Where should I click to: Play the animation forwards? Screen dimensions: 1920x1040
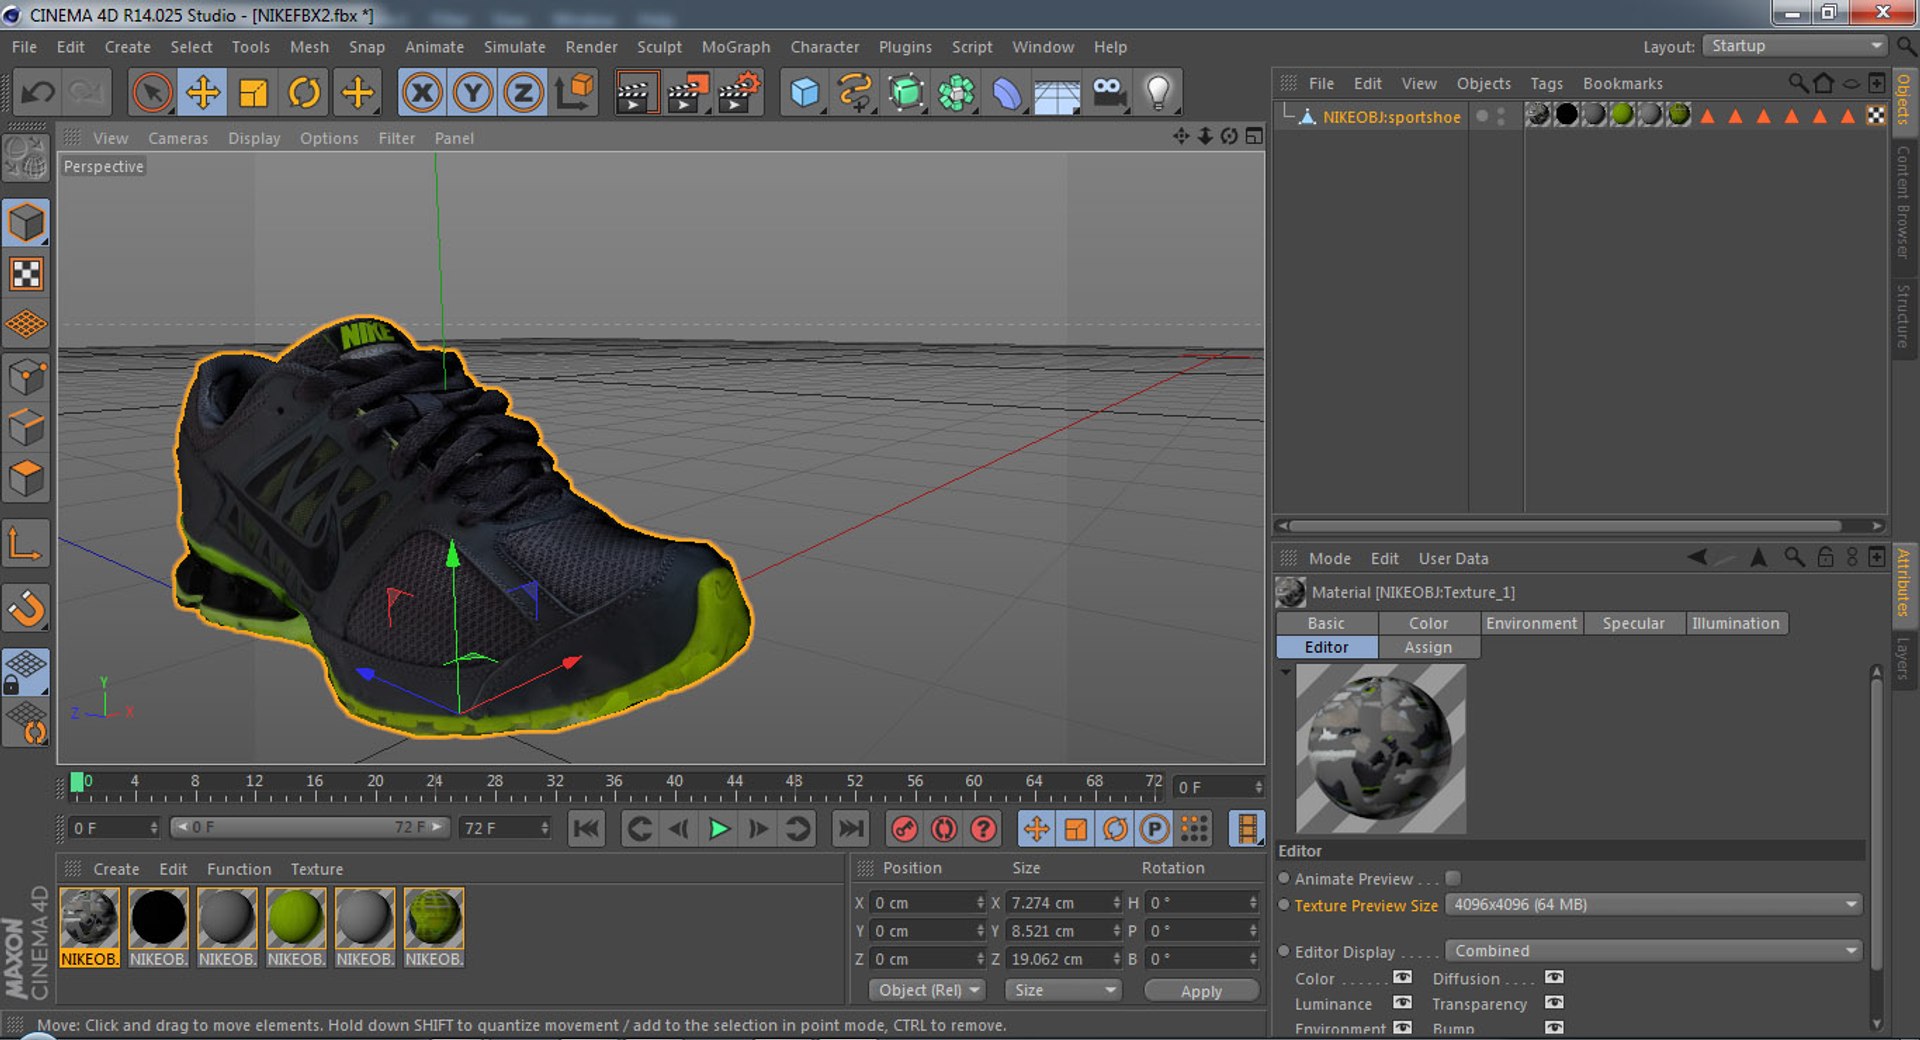pyautogui.click(x=719, y=829)
